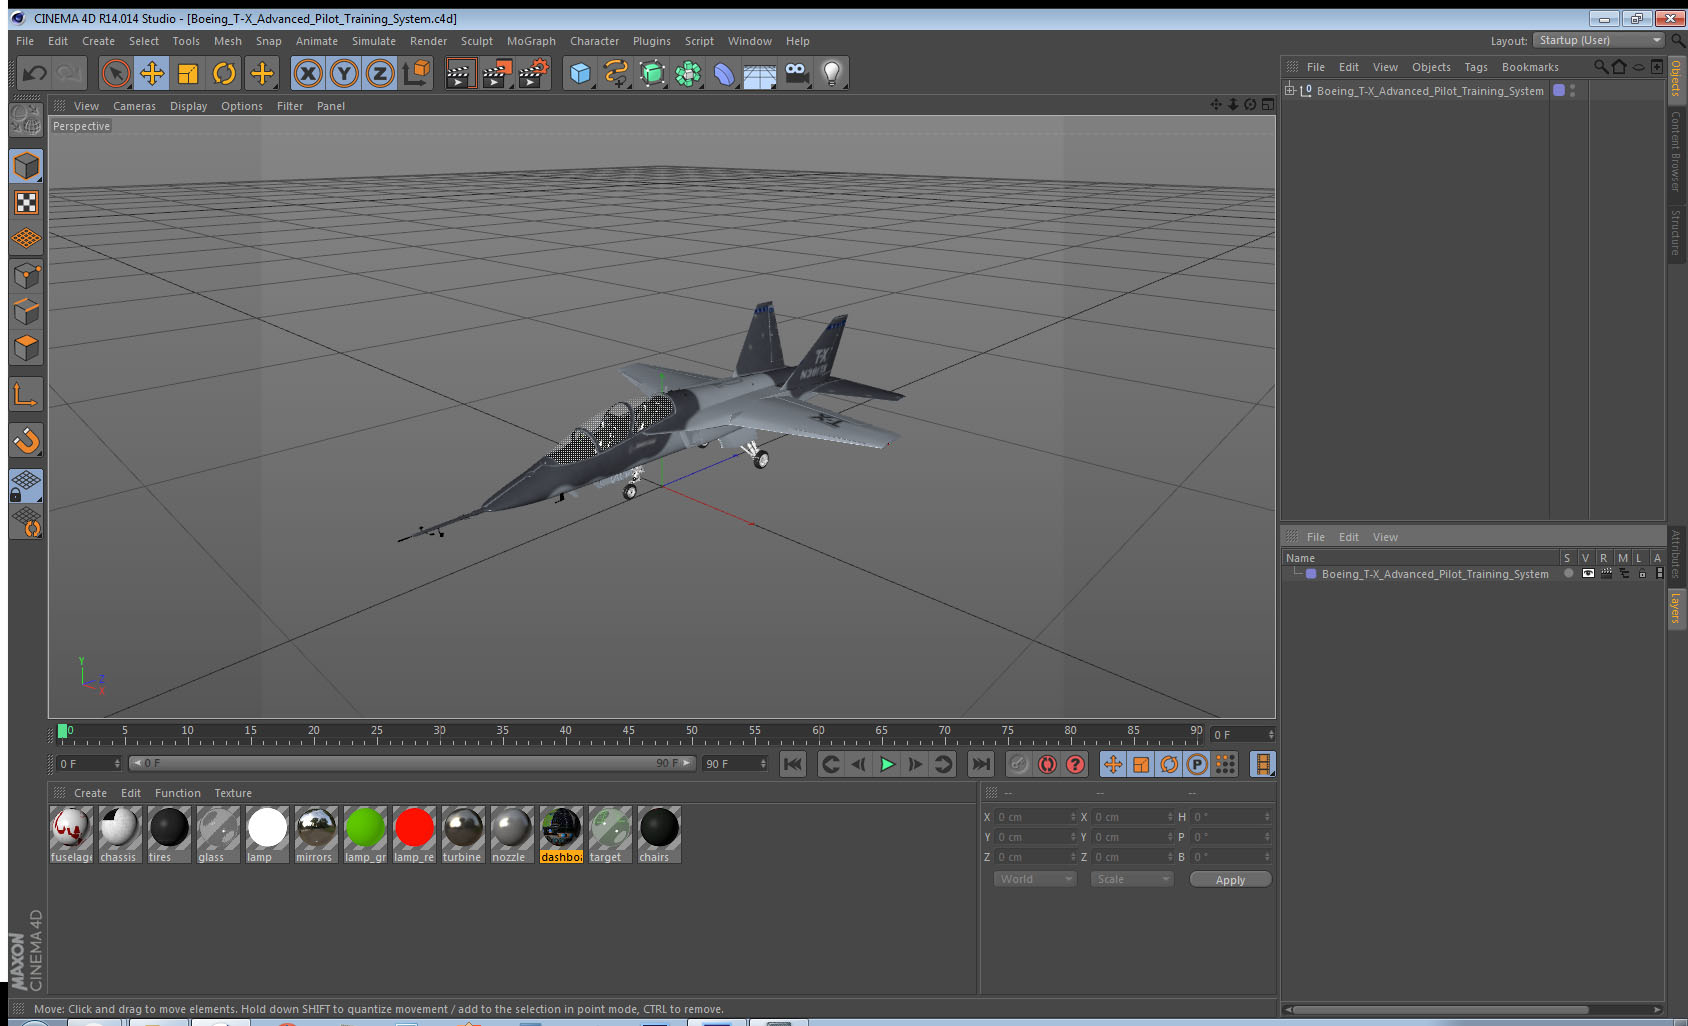1688x1026 pixels.
Task: Toggle the Enable Axis tool
Action: pyautogui.click(x=26, y=395)
